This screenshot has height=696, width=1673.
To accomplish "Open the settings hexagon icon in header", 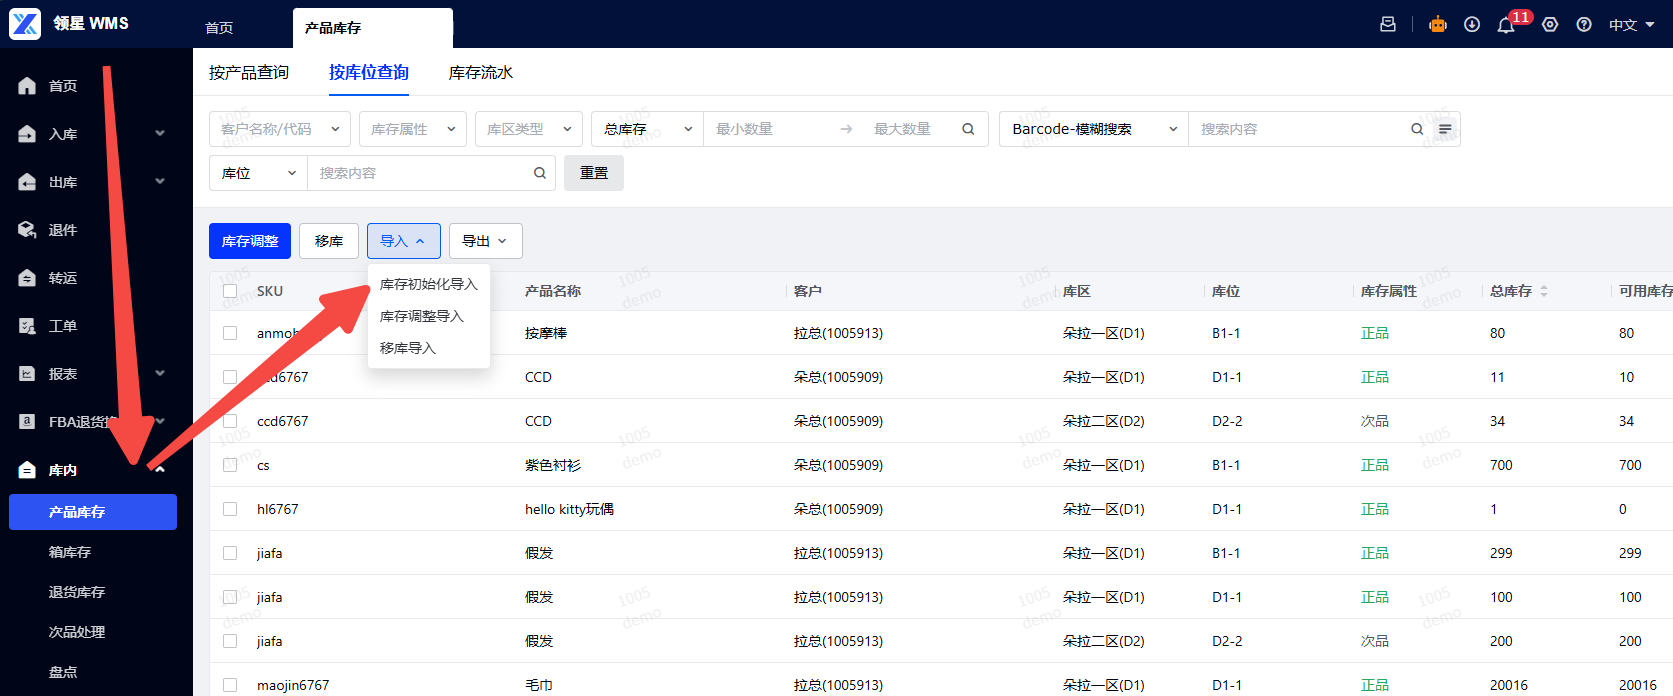I will tap(1550, 24).
